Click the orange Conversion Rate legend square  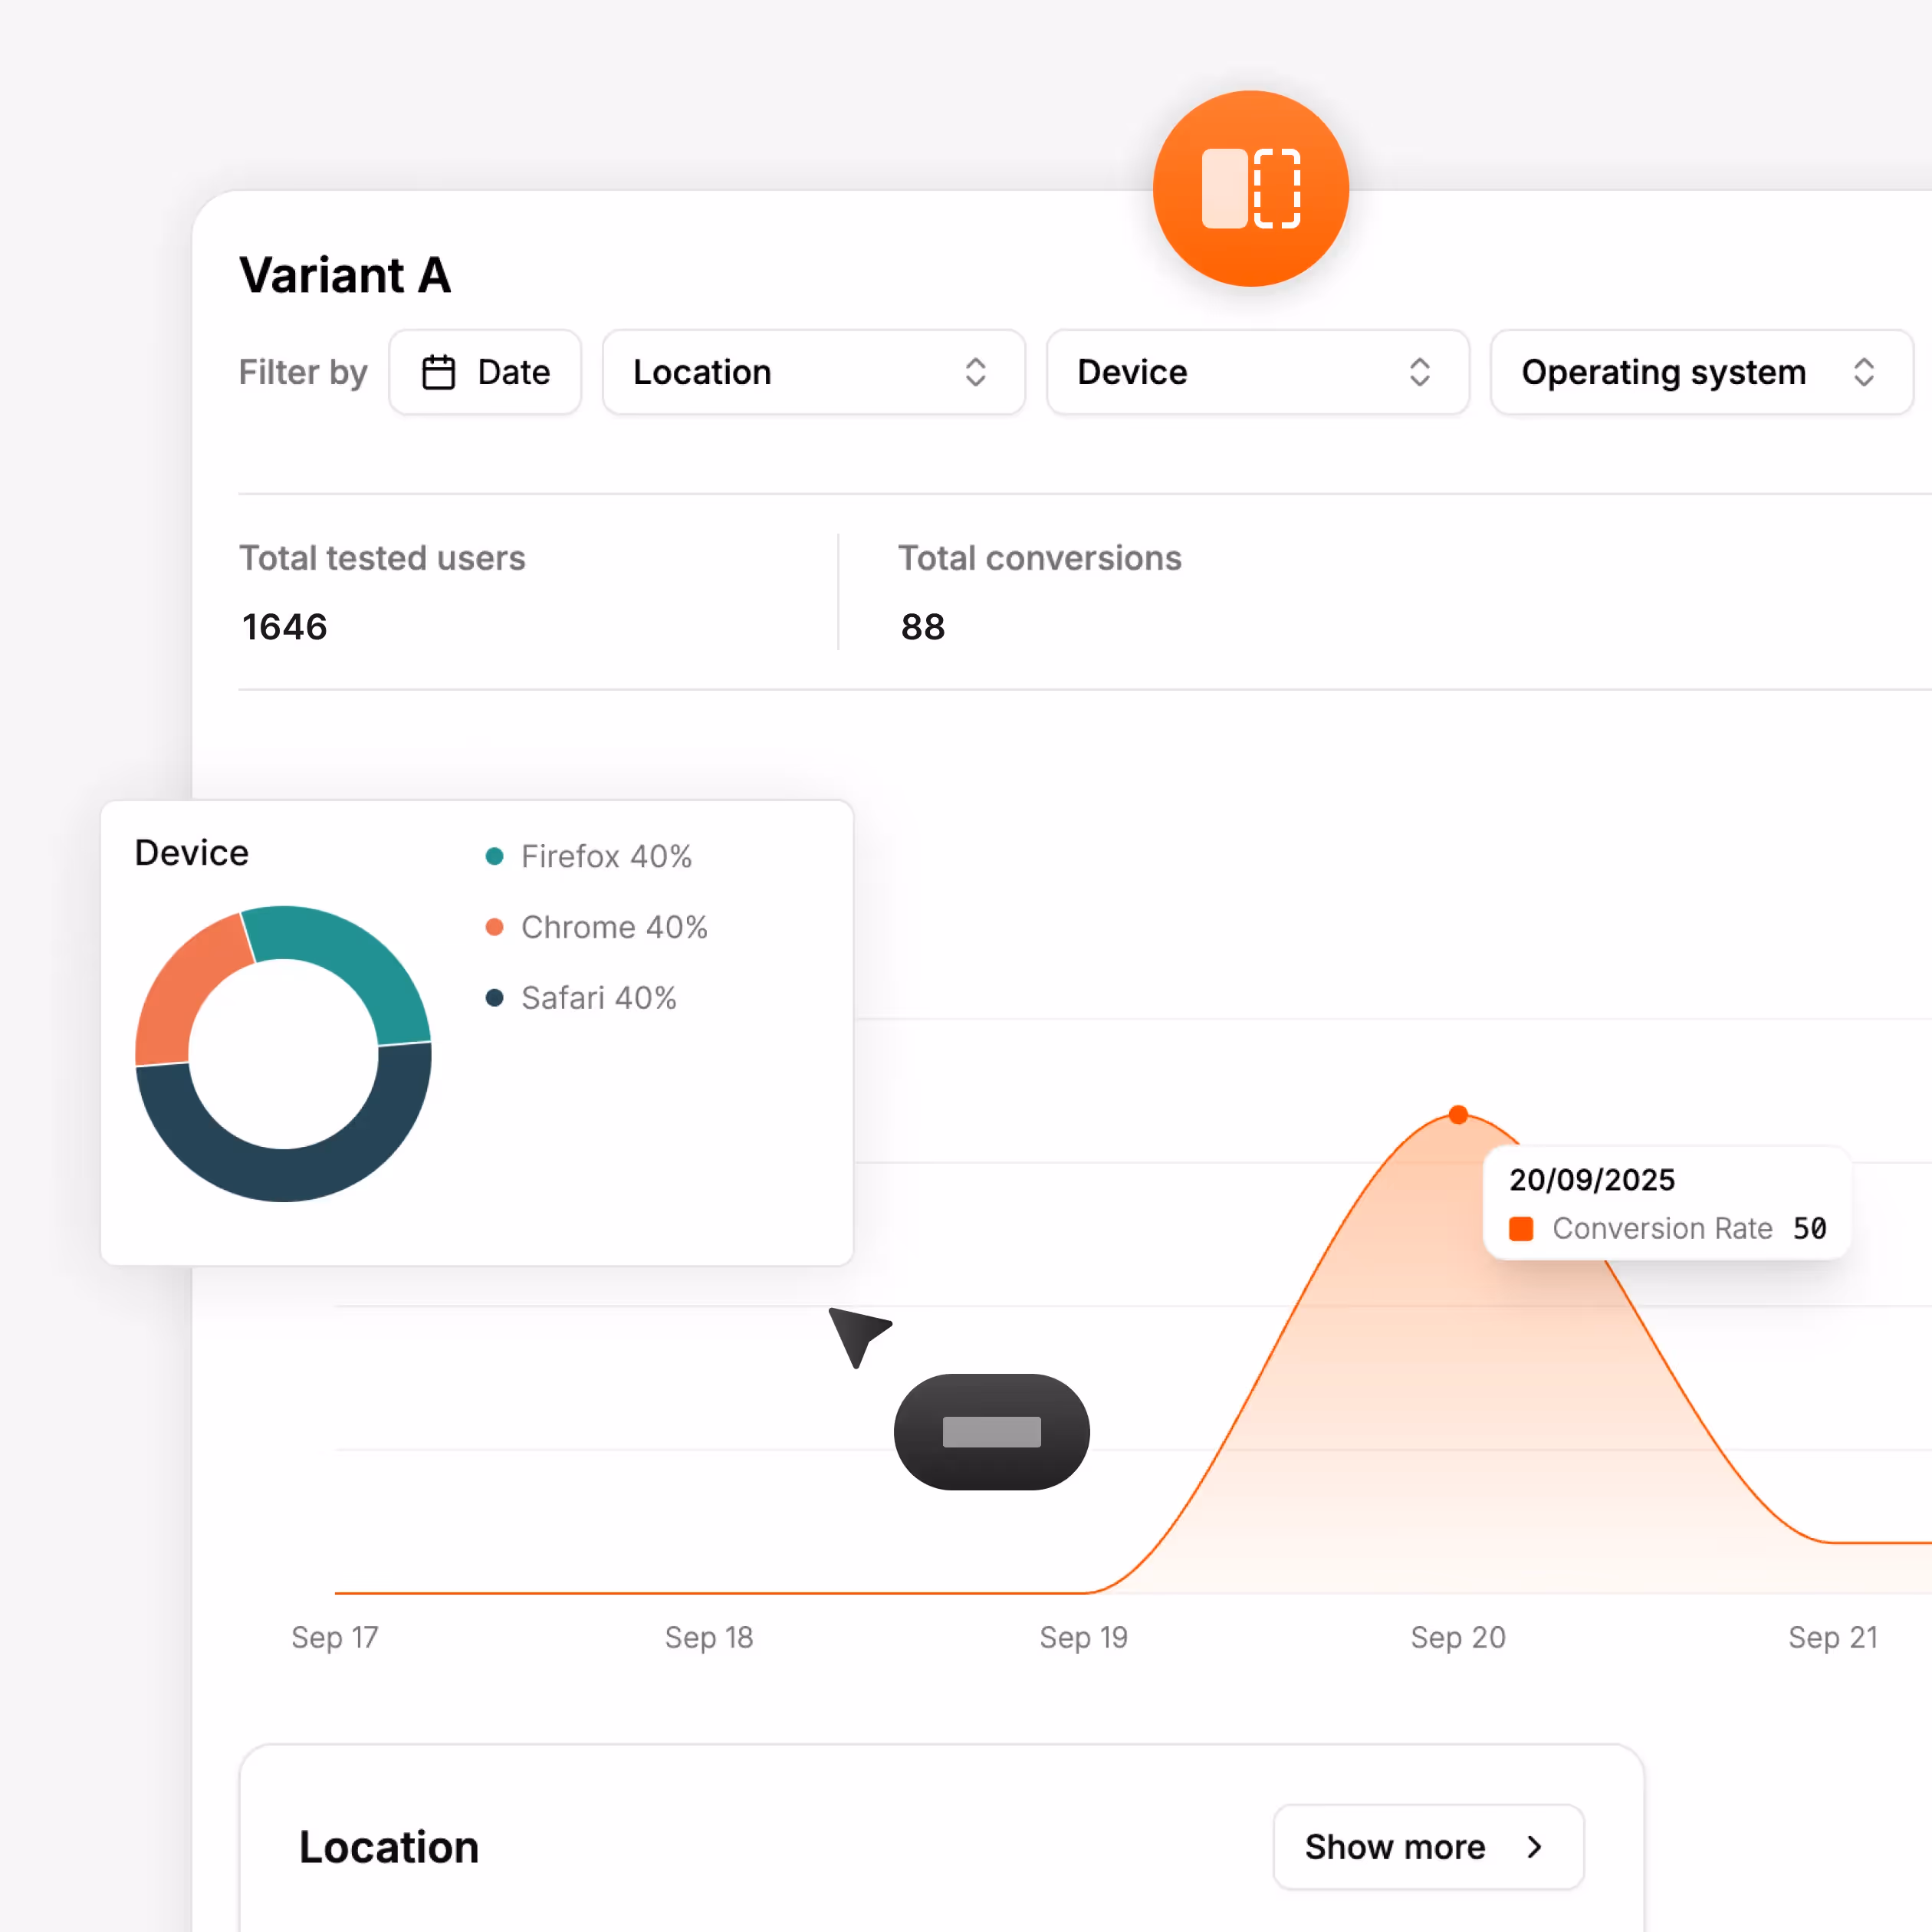pyautogui.click(x=1520, y=1228)
